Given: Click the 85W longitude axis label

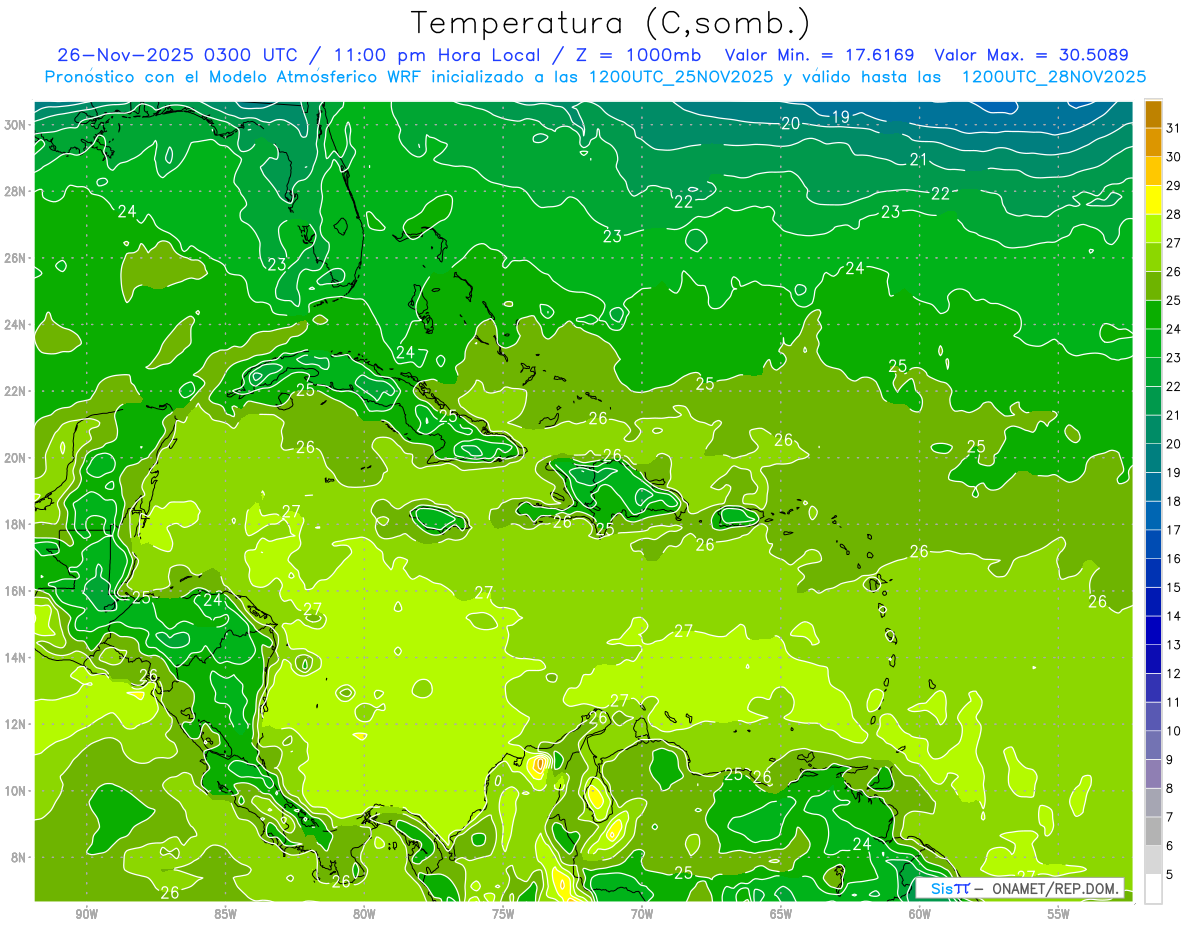Looking at the screenshot, I should point(225,914).
